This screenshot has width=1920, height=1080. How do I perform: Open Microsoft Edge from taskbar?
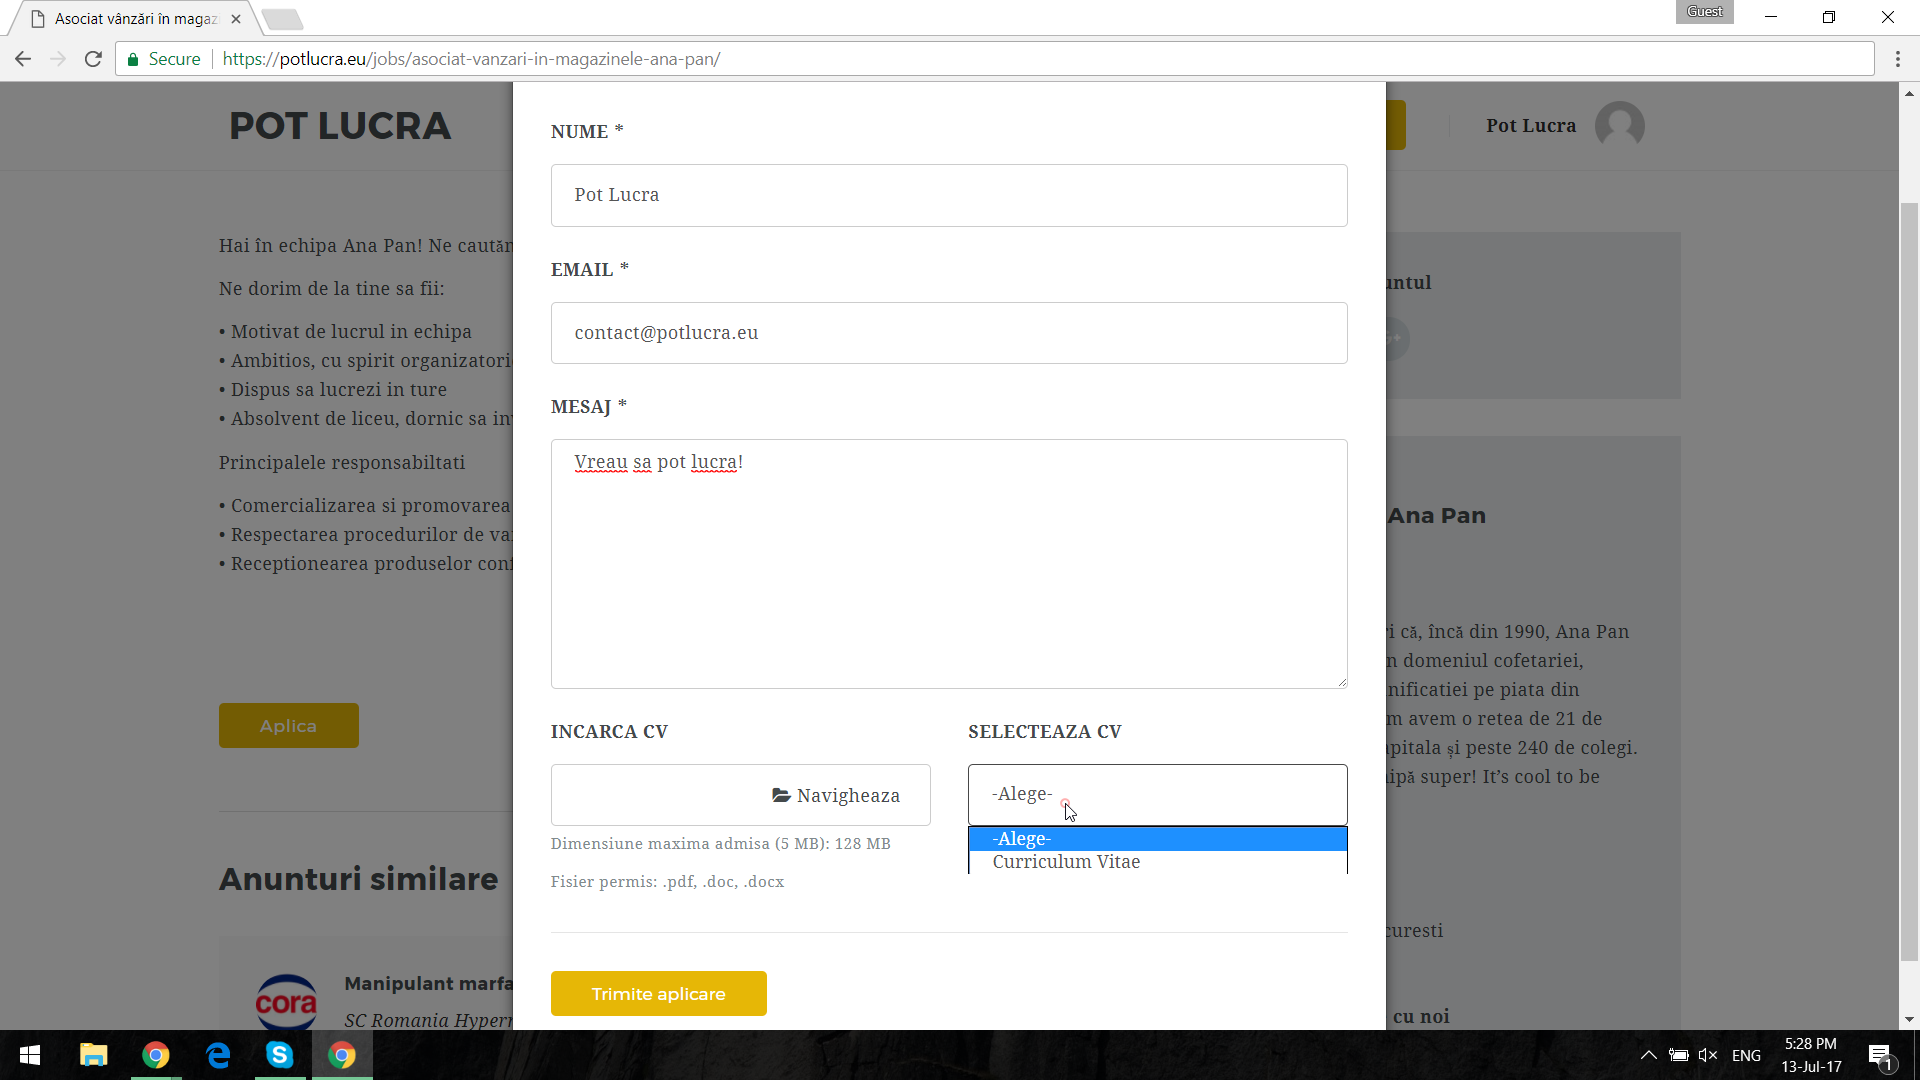[x=217, y=1055]
